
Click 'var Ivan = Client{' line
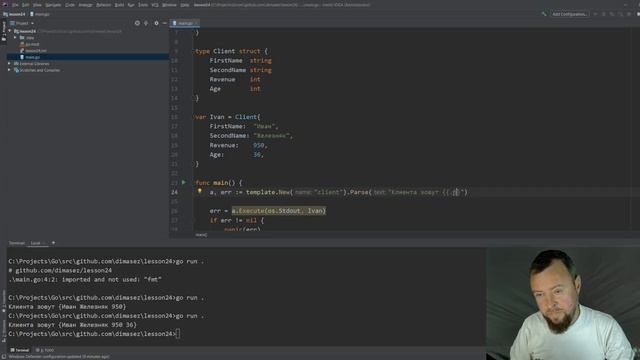(228, 117)
